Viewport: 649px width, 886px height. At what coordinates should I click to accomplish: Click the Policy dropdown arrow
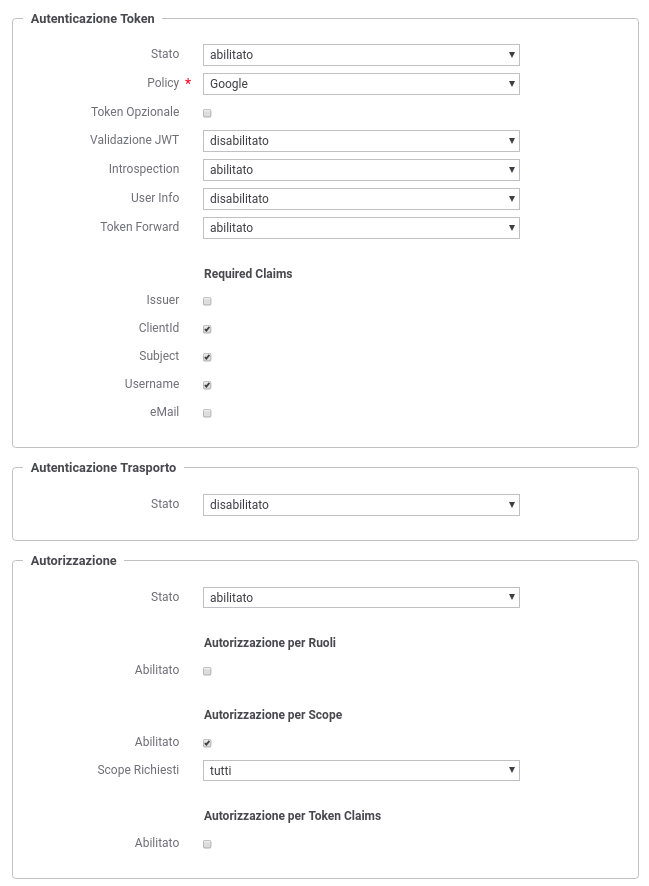click(x=512, y=84)
